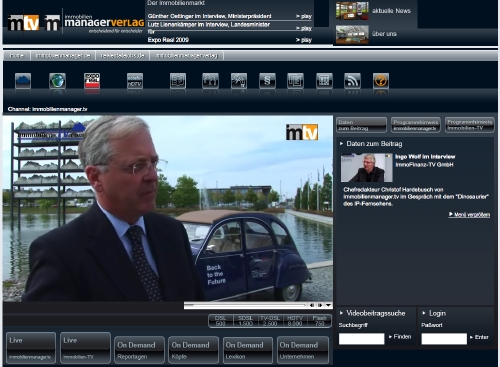This screenshot has width=500, height=367.
Task: Select TV-DSL 2.500 stream quality
Action: 270,321
